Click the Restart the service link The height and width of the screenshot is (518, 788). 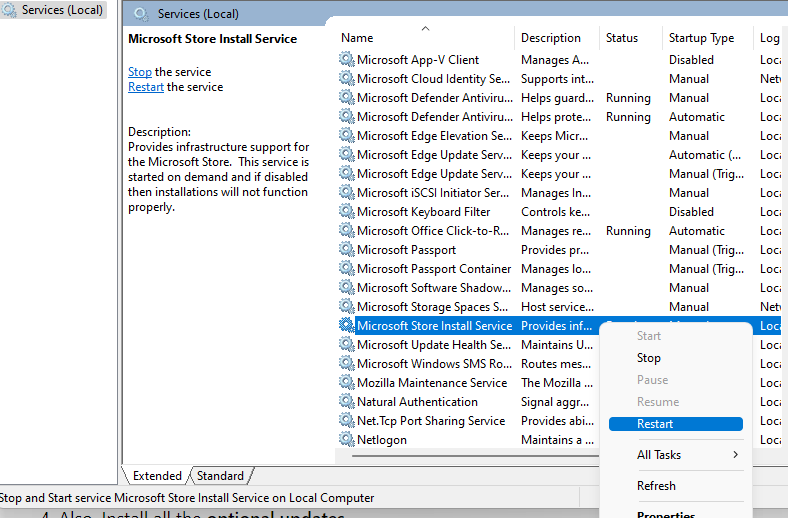click(146, 87)
